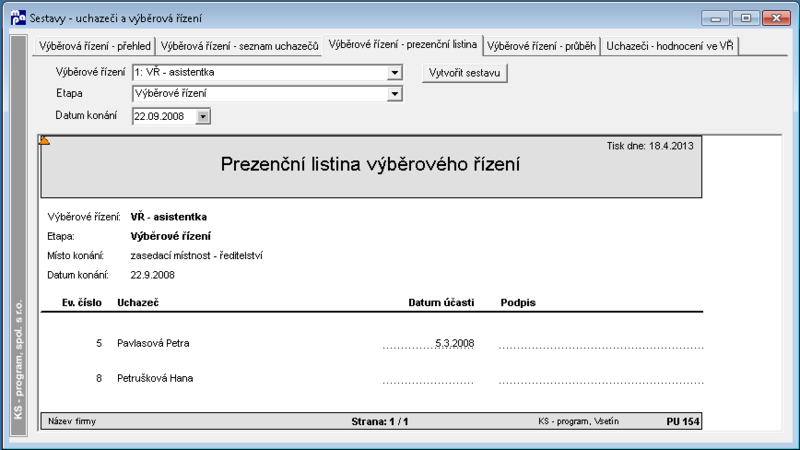
Task: Click the 'Podpis' column header
Action: click(518, 303)
